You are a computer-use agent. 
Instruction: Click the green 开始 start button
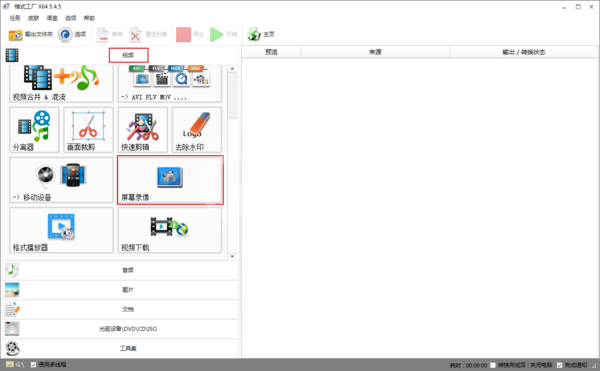224,34
